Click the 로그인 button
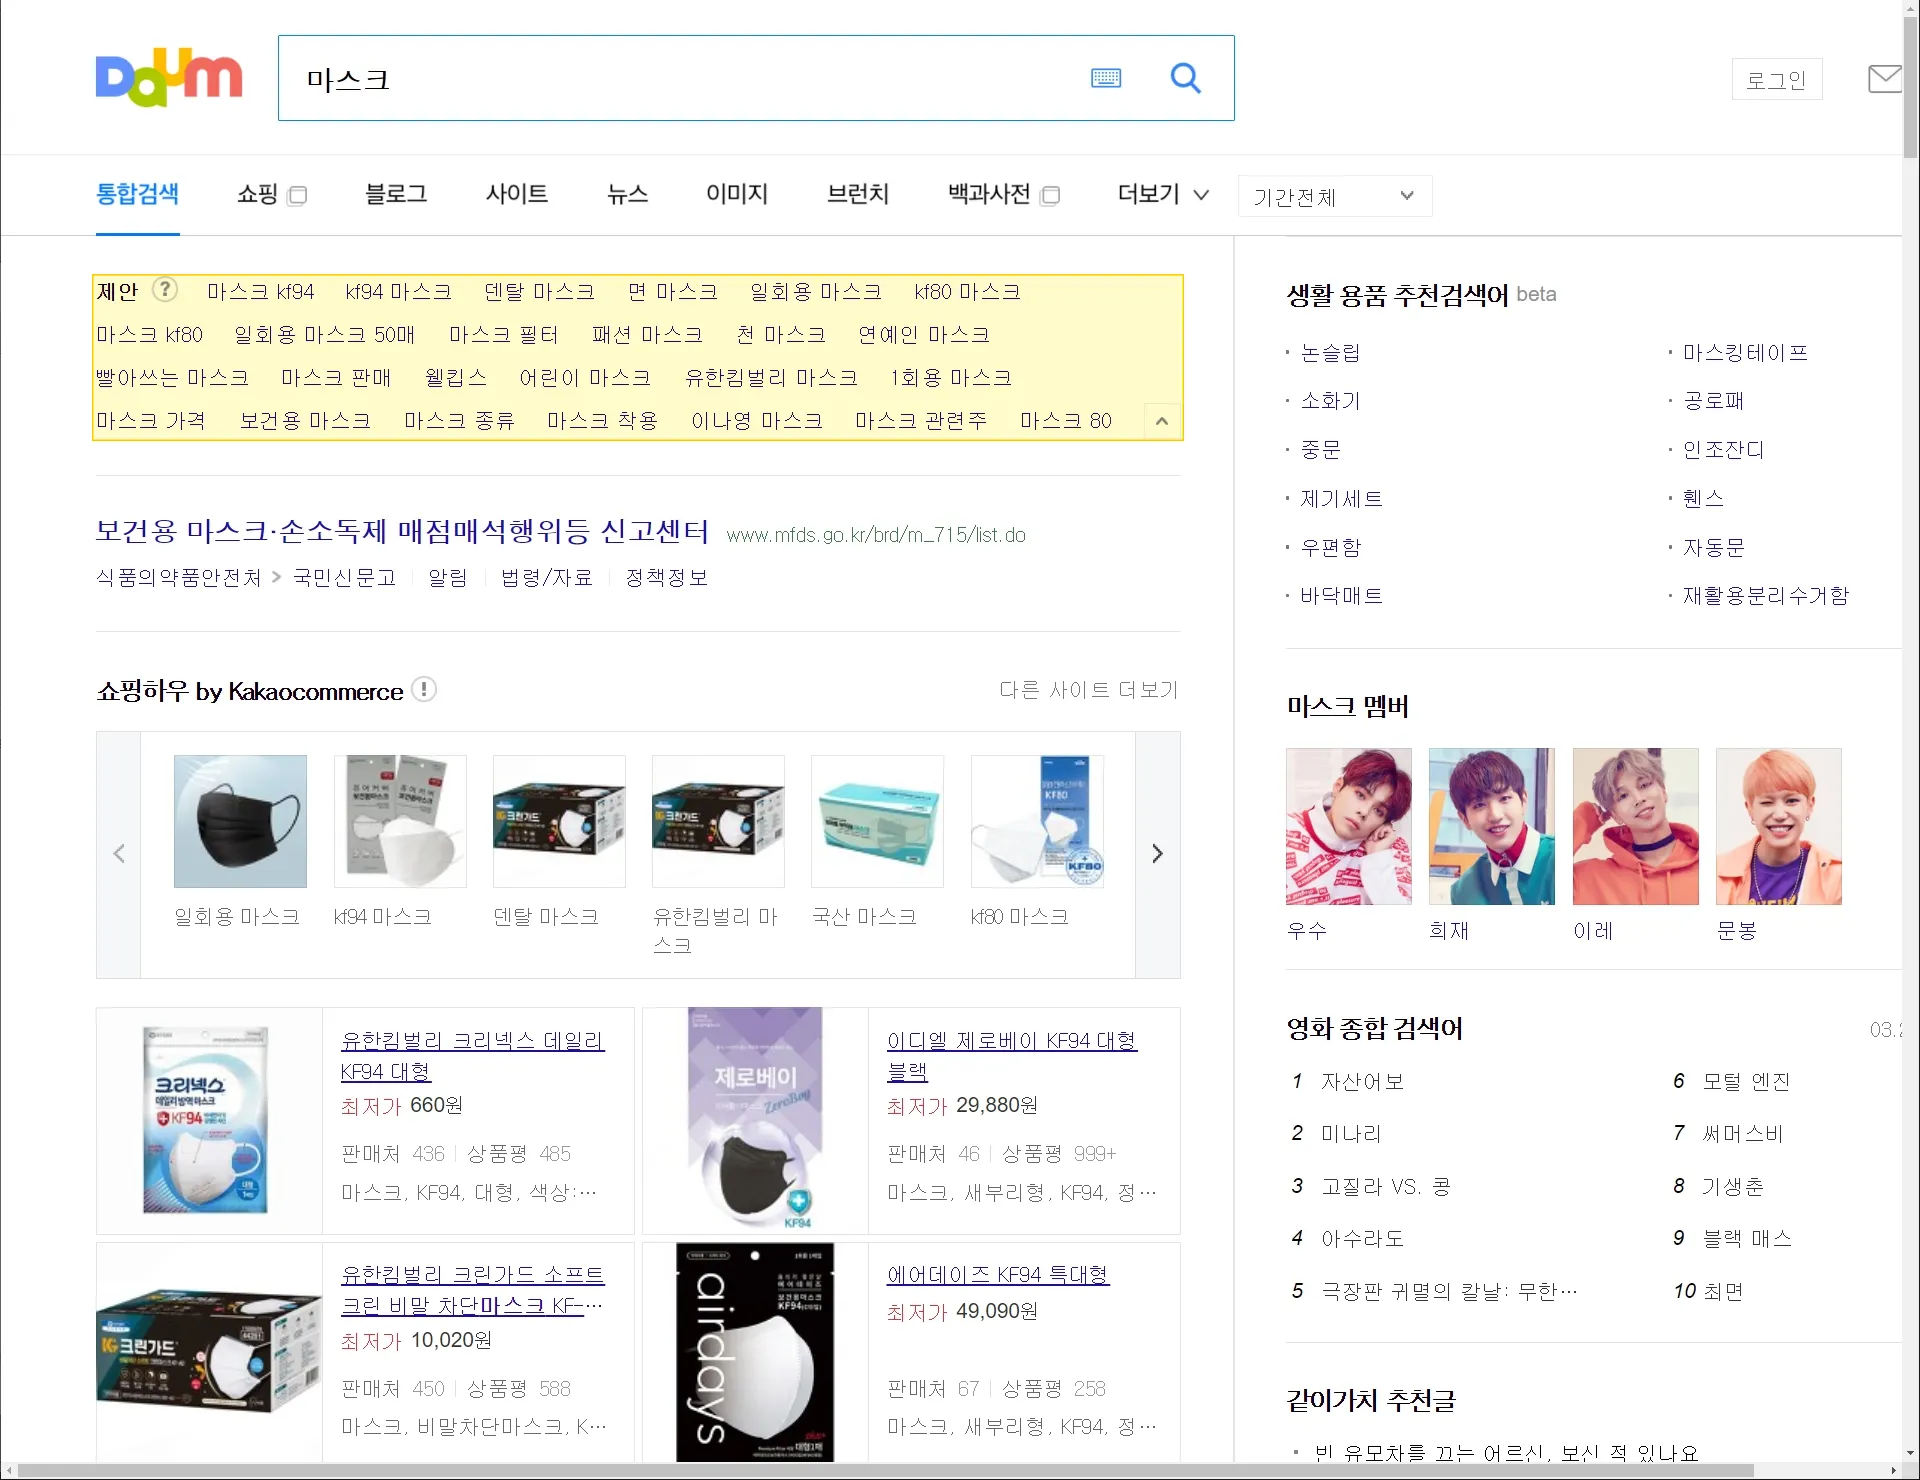 [x=1776, y=80]
